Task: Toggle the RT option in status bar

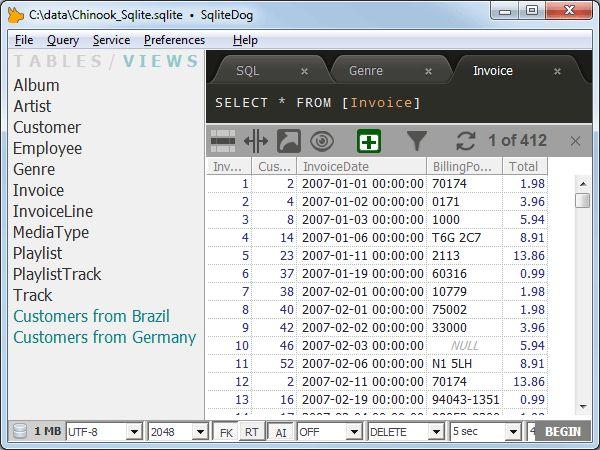Action: click(x=251, y=432)
